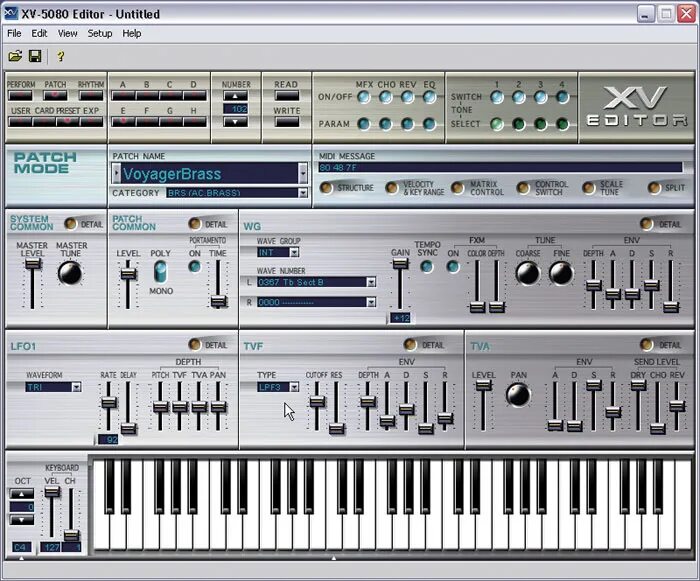Screen dimensions: 700x581
Task: Open the Help menu
Action: pyautogui.click(x=132, y=33)
